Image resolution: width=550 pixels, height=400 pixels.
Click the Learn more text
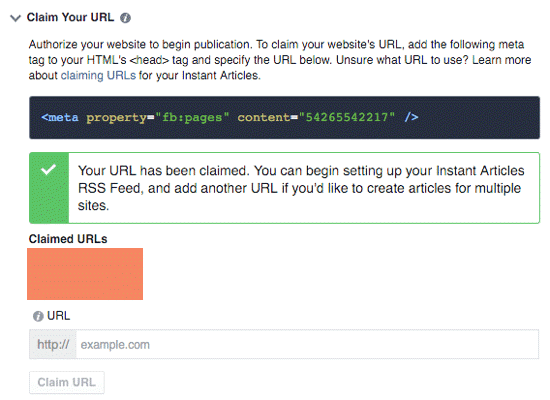[502, 60]
